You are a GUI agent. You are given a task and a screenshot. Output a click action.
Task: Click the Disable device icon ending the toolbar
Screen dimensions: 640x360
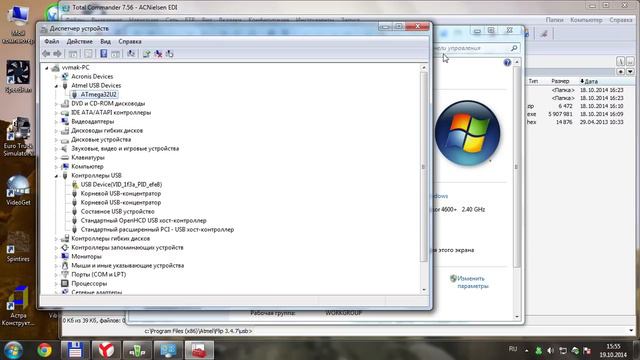click(169, 53)
